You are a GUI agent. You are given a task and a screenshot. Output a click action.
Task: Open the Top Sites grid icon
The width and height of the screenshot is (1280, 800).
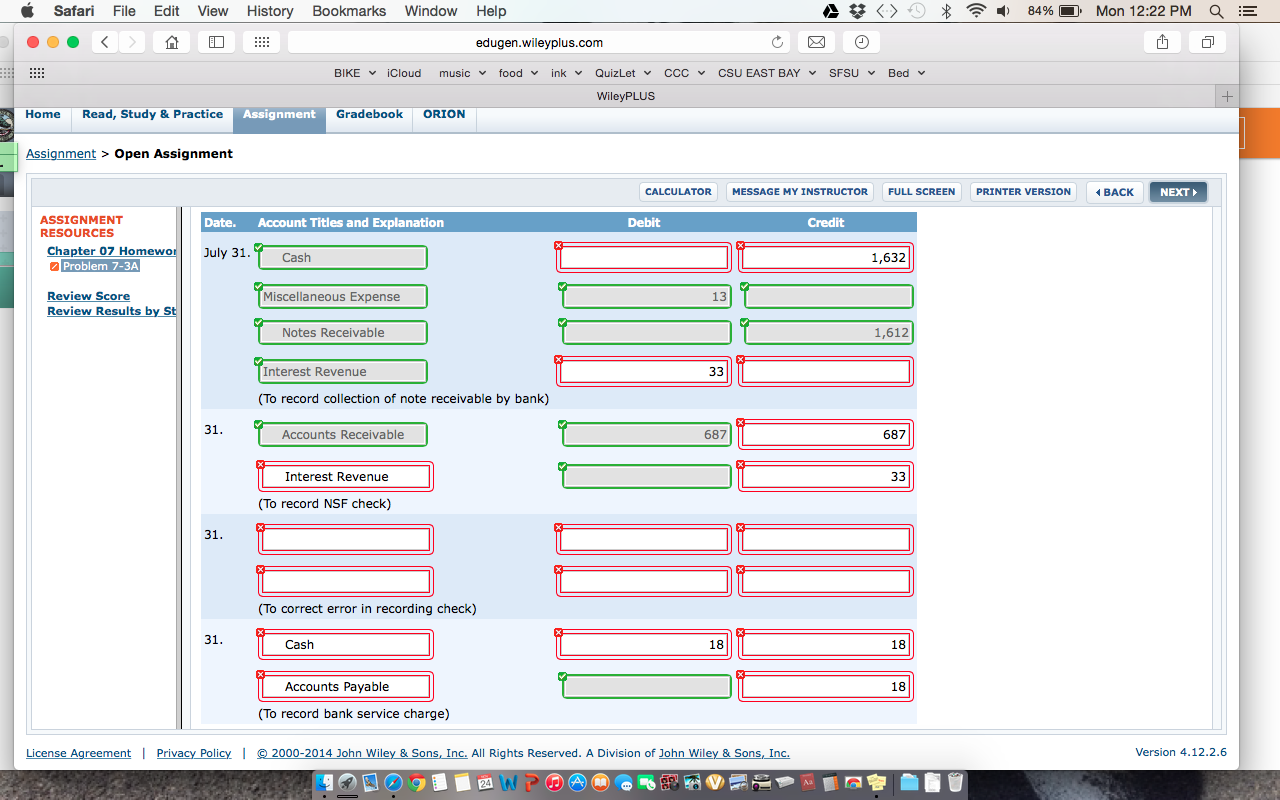261,42
